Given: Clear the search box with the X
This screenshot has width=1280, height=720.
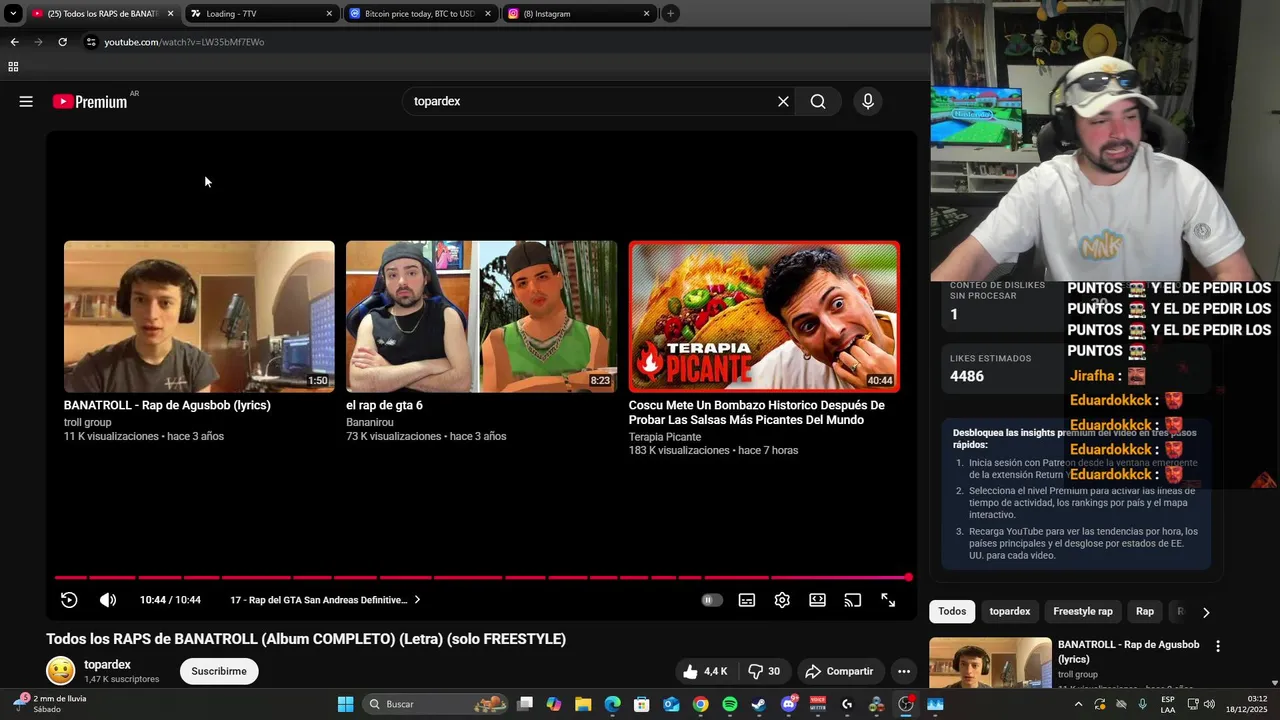Looking at the screenshot, I should click(783, 101).
